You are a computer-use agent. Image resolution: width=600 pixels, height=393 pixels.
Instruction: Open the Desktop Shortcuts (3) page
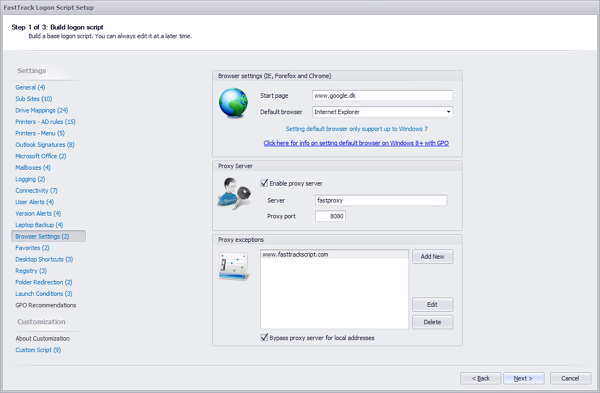click(x=44, y=259)
